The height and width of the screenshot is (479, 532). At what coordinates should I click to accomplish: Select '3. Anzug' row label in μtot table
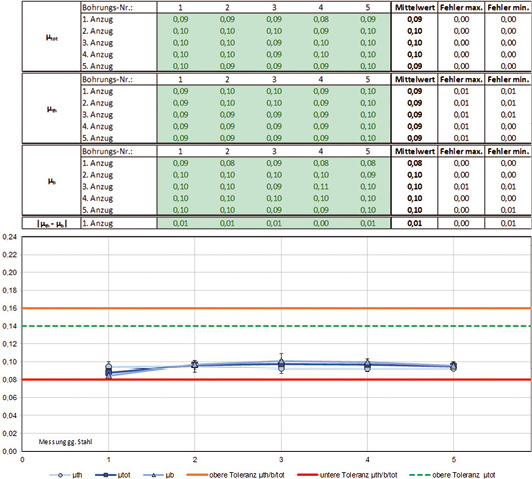click(98, 43)
